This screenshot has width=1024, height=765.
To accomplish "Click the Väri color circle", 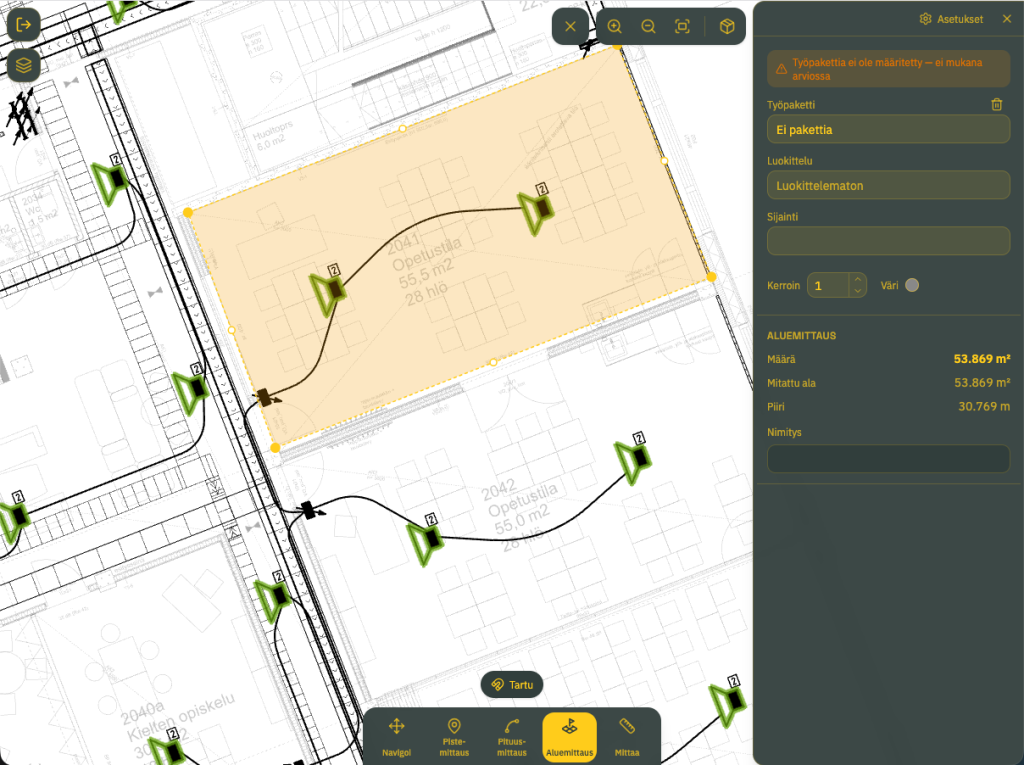I will pyautogui.click(x=912, y=285).
